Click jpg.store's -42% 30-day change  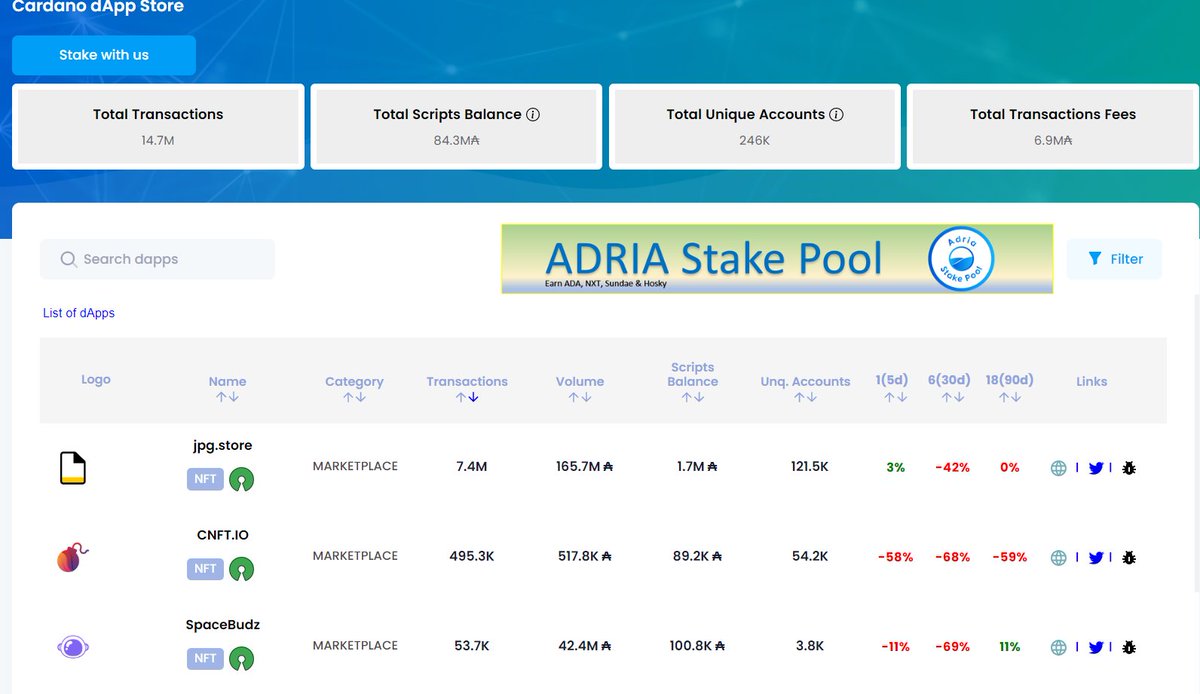pyautogui.click(x=952, y=468)
